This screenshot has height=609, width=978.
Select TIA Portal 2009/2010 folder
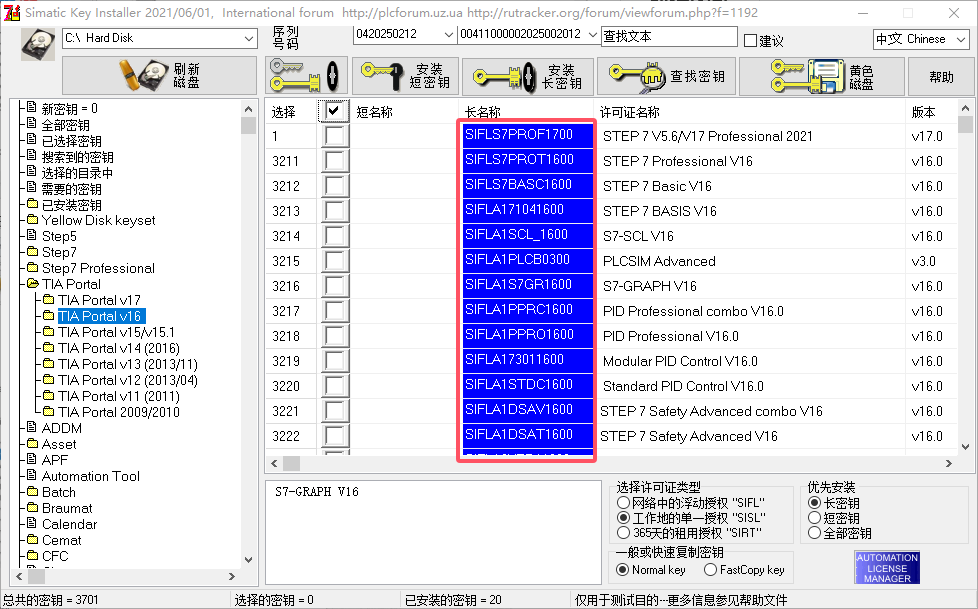coord(119,412)
